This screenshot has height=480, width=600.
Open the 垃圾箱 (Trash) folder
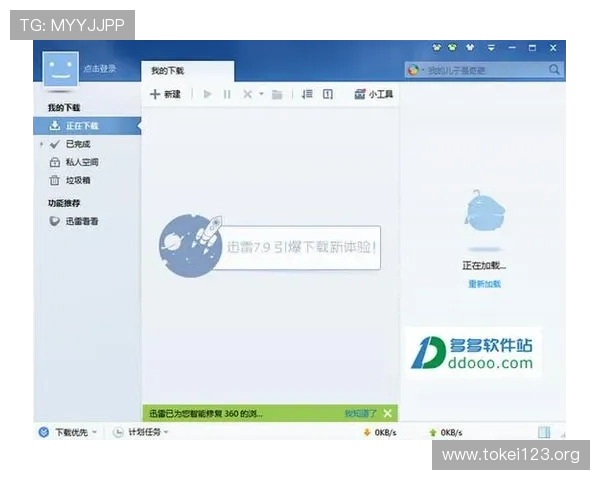(x=77, y=180)
